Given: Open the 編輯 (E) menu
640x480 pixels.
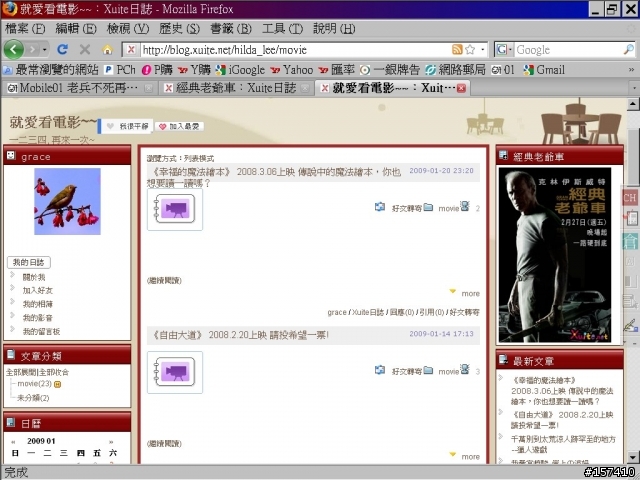Looking at the screenshot, I should point(76,29).
